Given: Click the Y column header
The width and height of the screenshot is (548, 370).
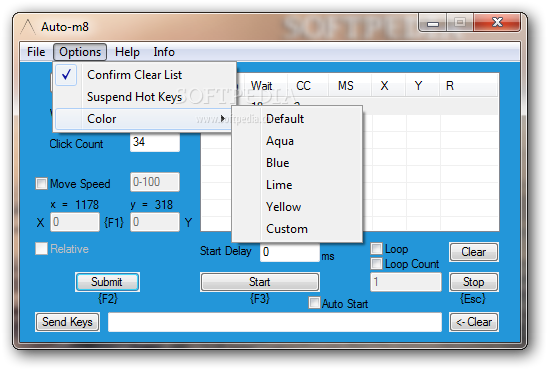Looking at the screenshot, I should pos(422,86).
